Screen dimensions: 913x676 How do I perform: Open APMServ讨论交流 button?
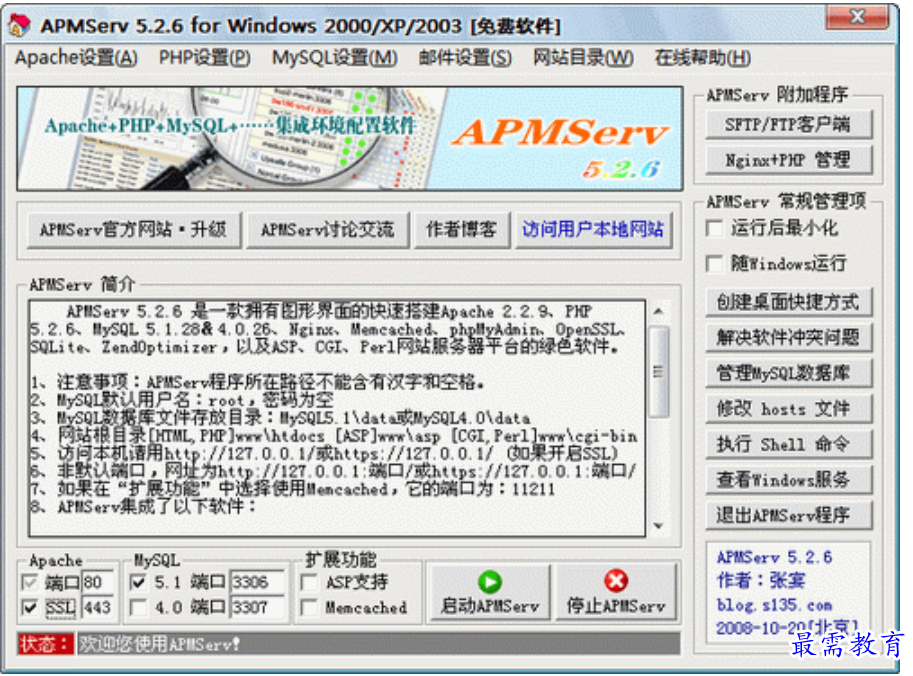coord(328,230)
